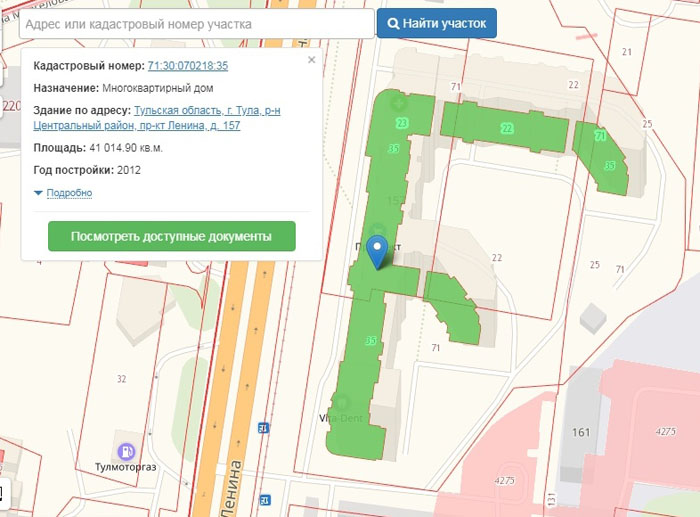The width and height of the screenshot is (700, 517).
Task: Click the blue location pin marker
Action: pos(376,251)
